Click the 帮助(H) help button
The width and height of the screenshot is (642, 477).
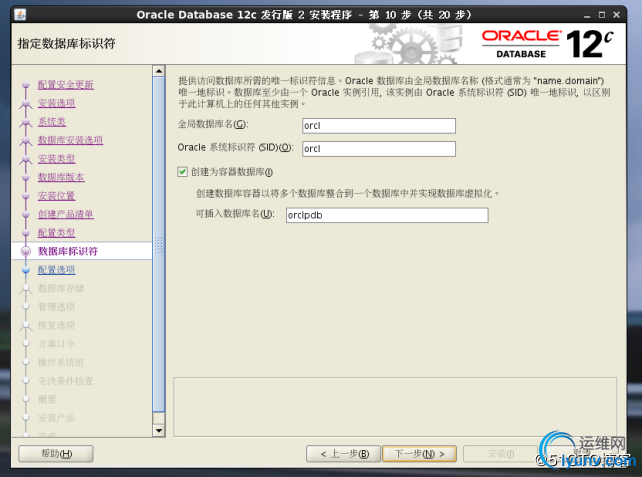[56, 454]
